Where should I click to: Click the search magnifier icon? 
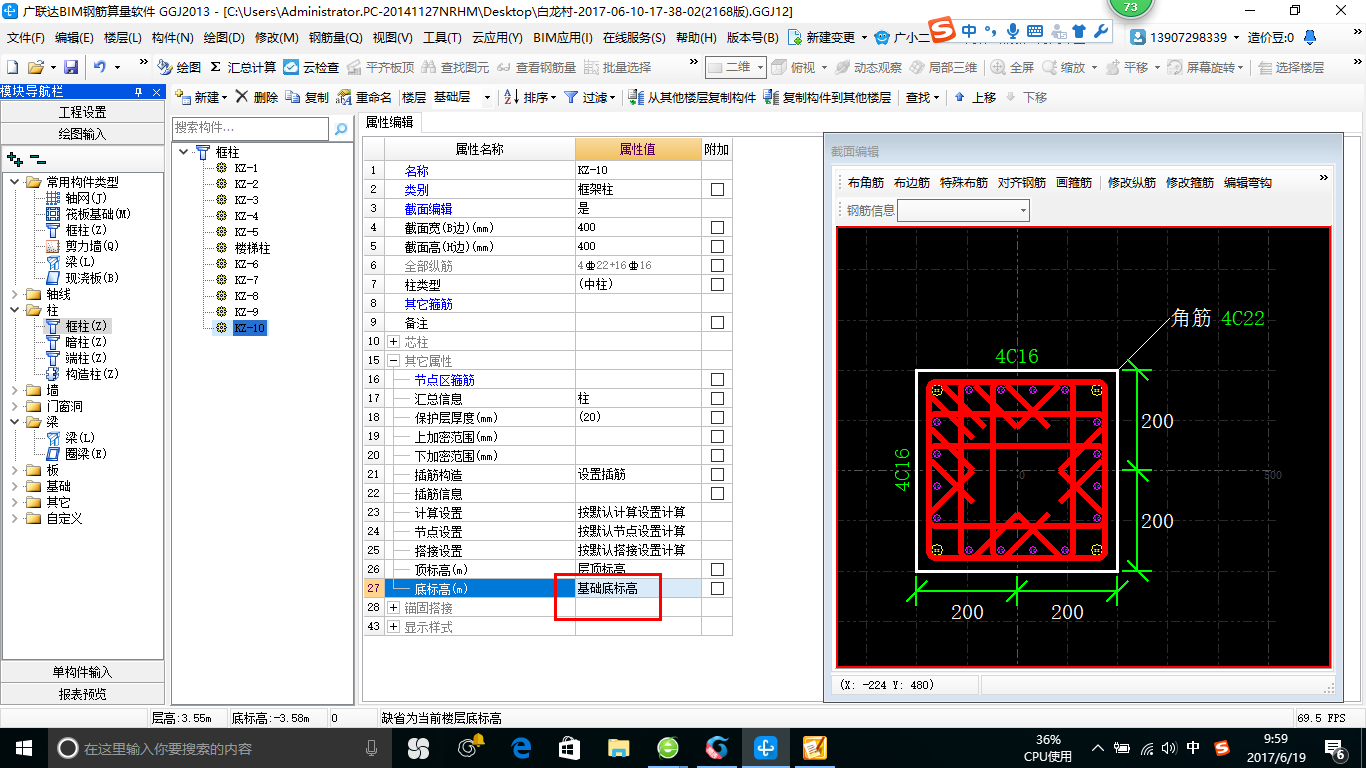[341, 128]
